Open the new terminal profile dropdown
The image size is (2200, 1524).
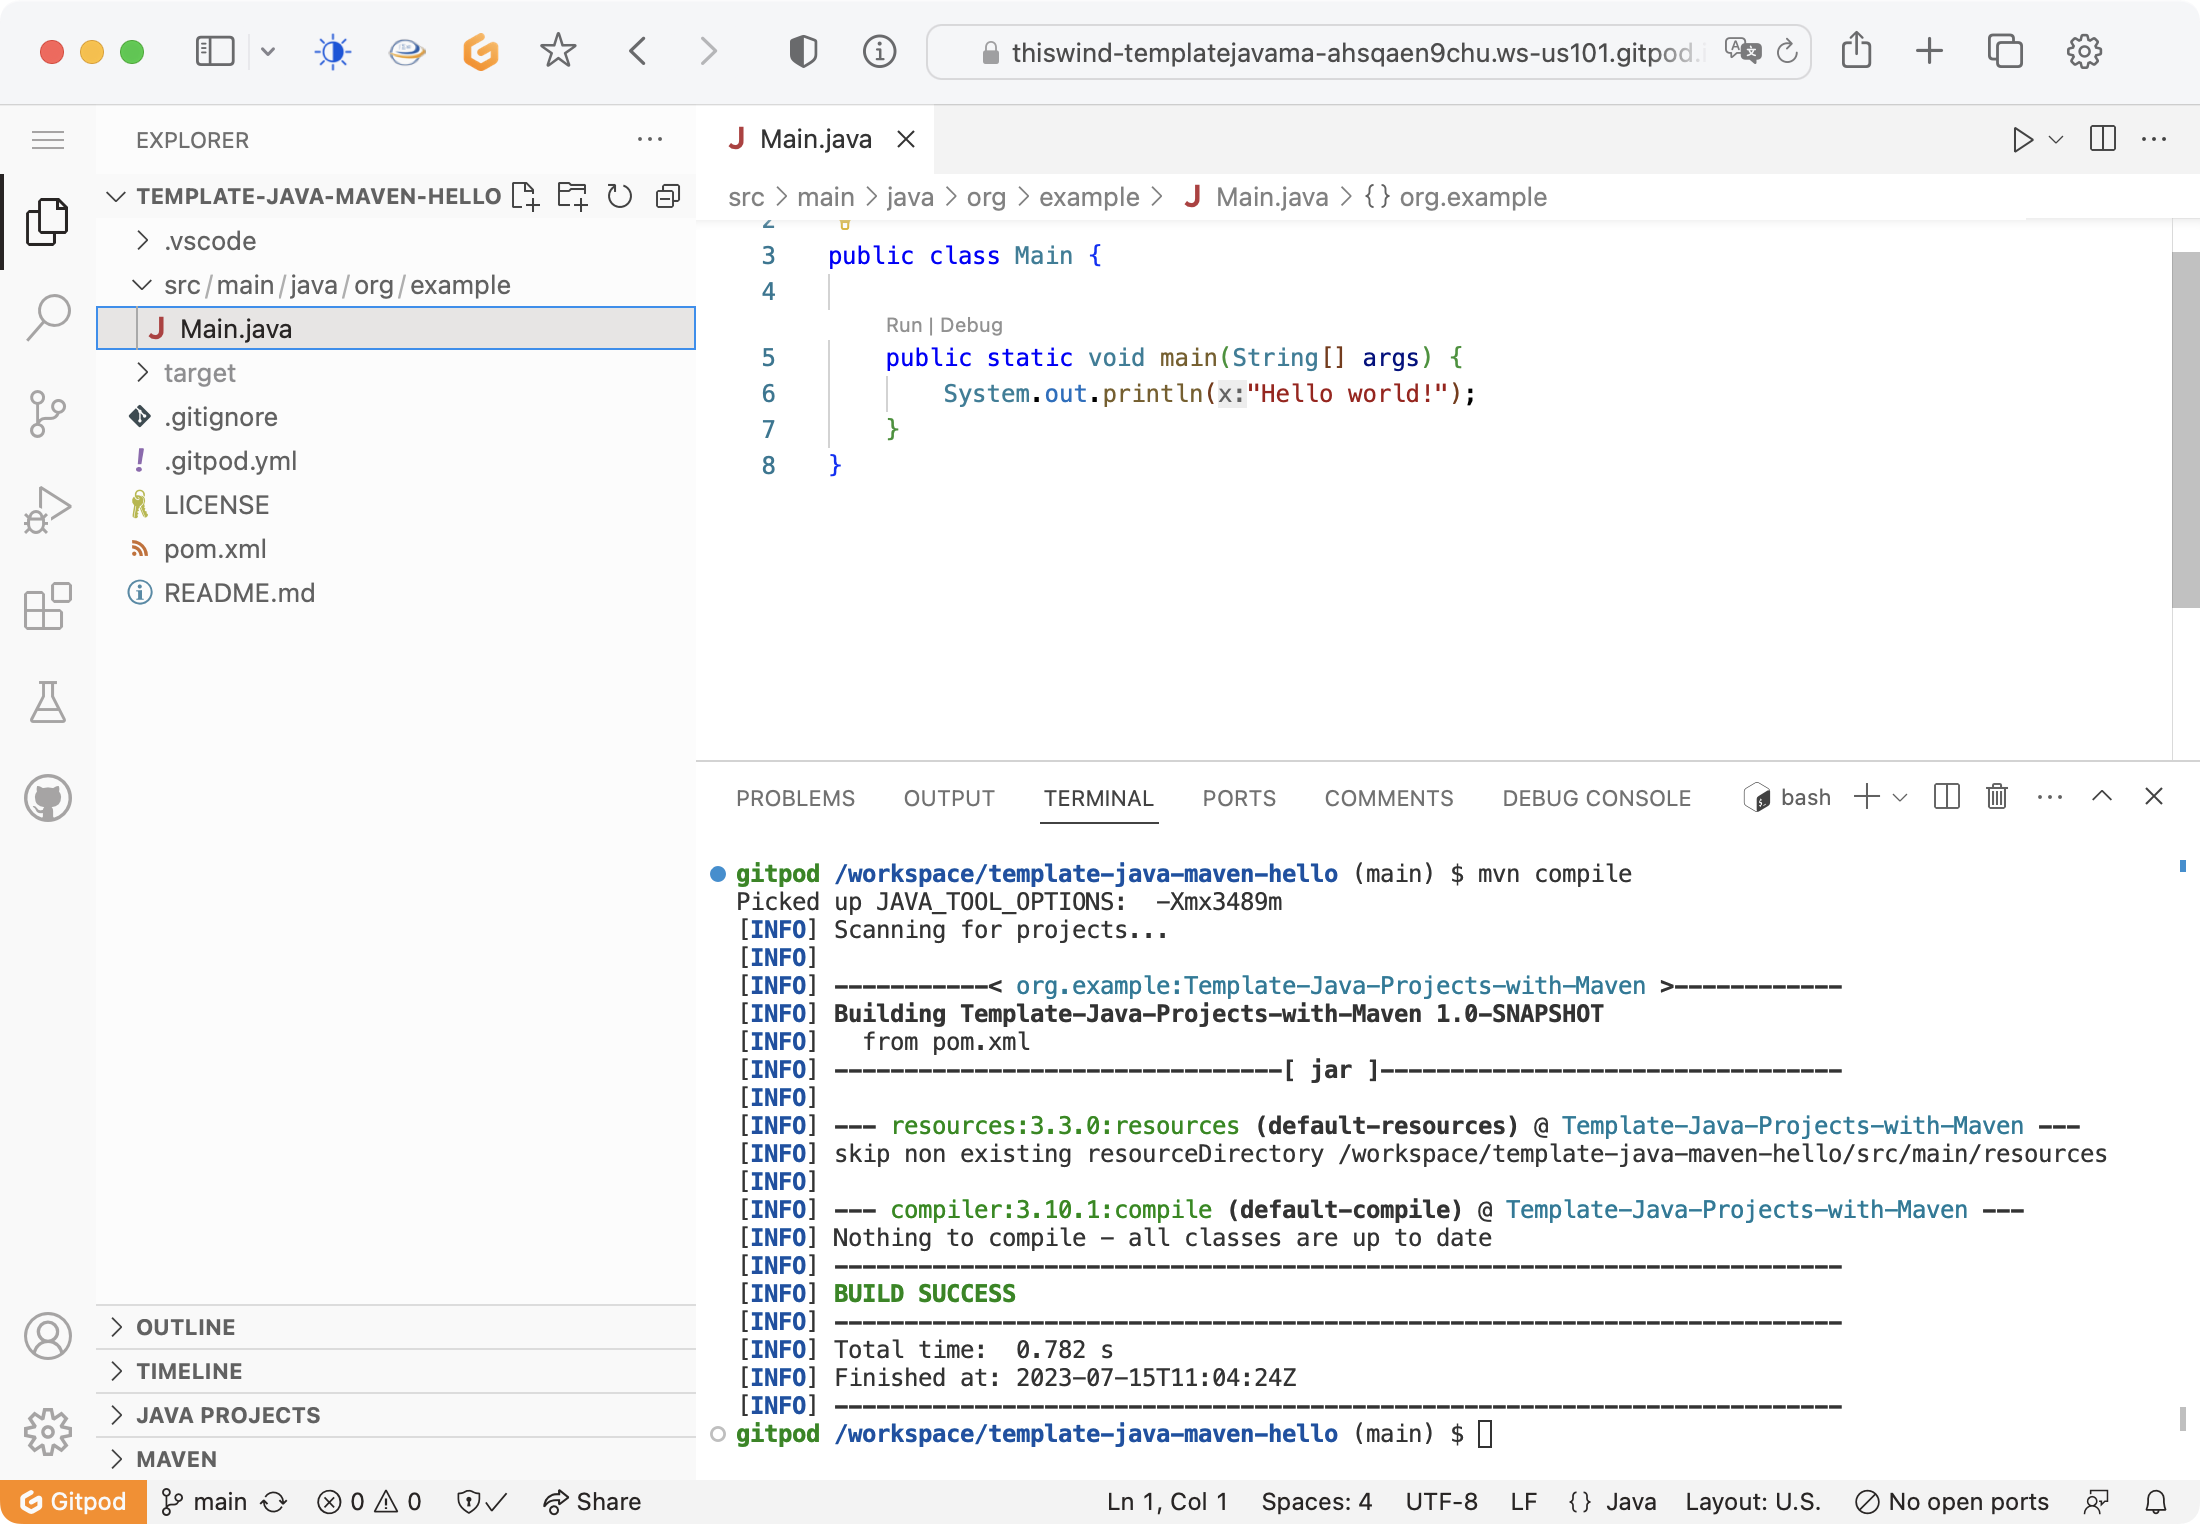click(x=1901, y=797)
